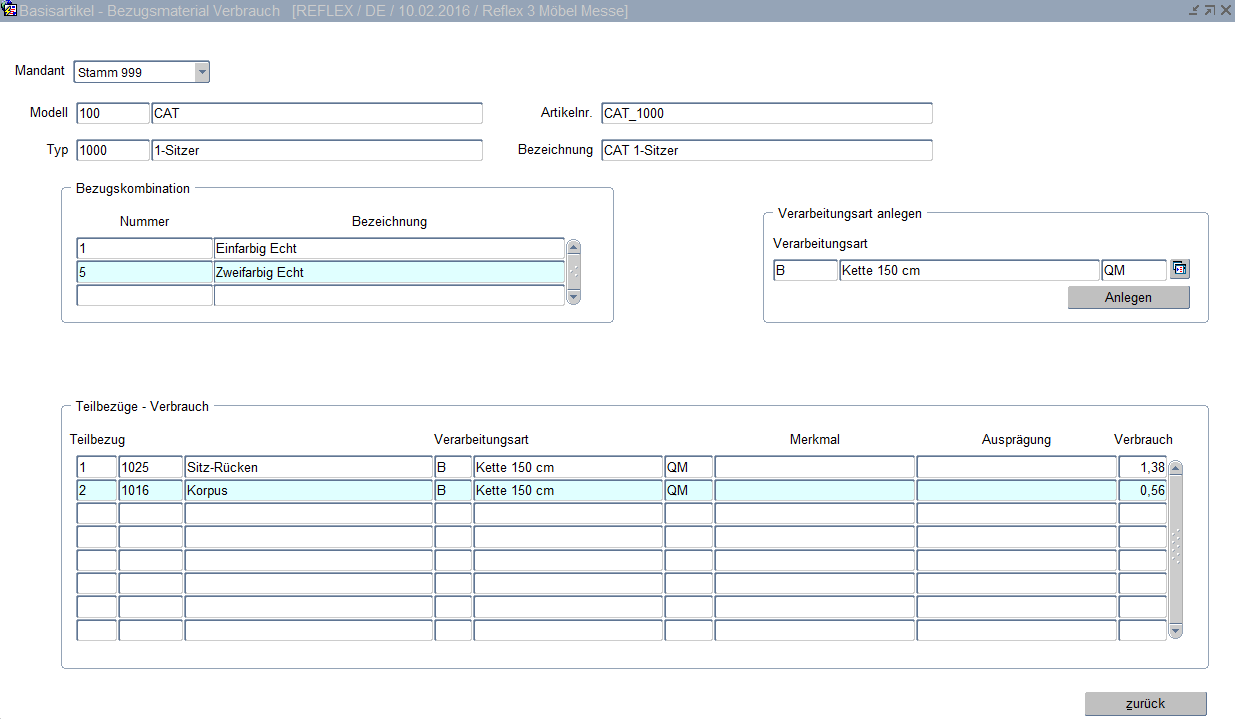This screenshot has width=1235, height=719.
Task: Click the Verbrauch value 1,38
Action: 1142,467
